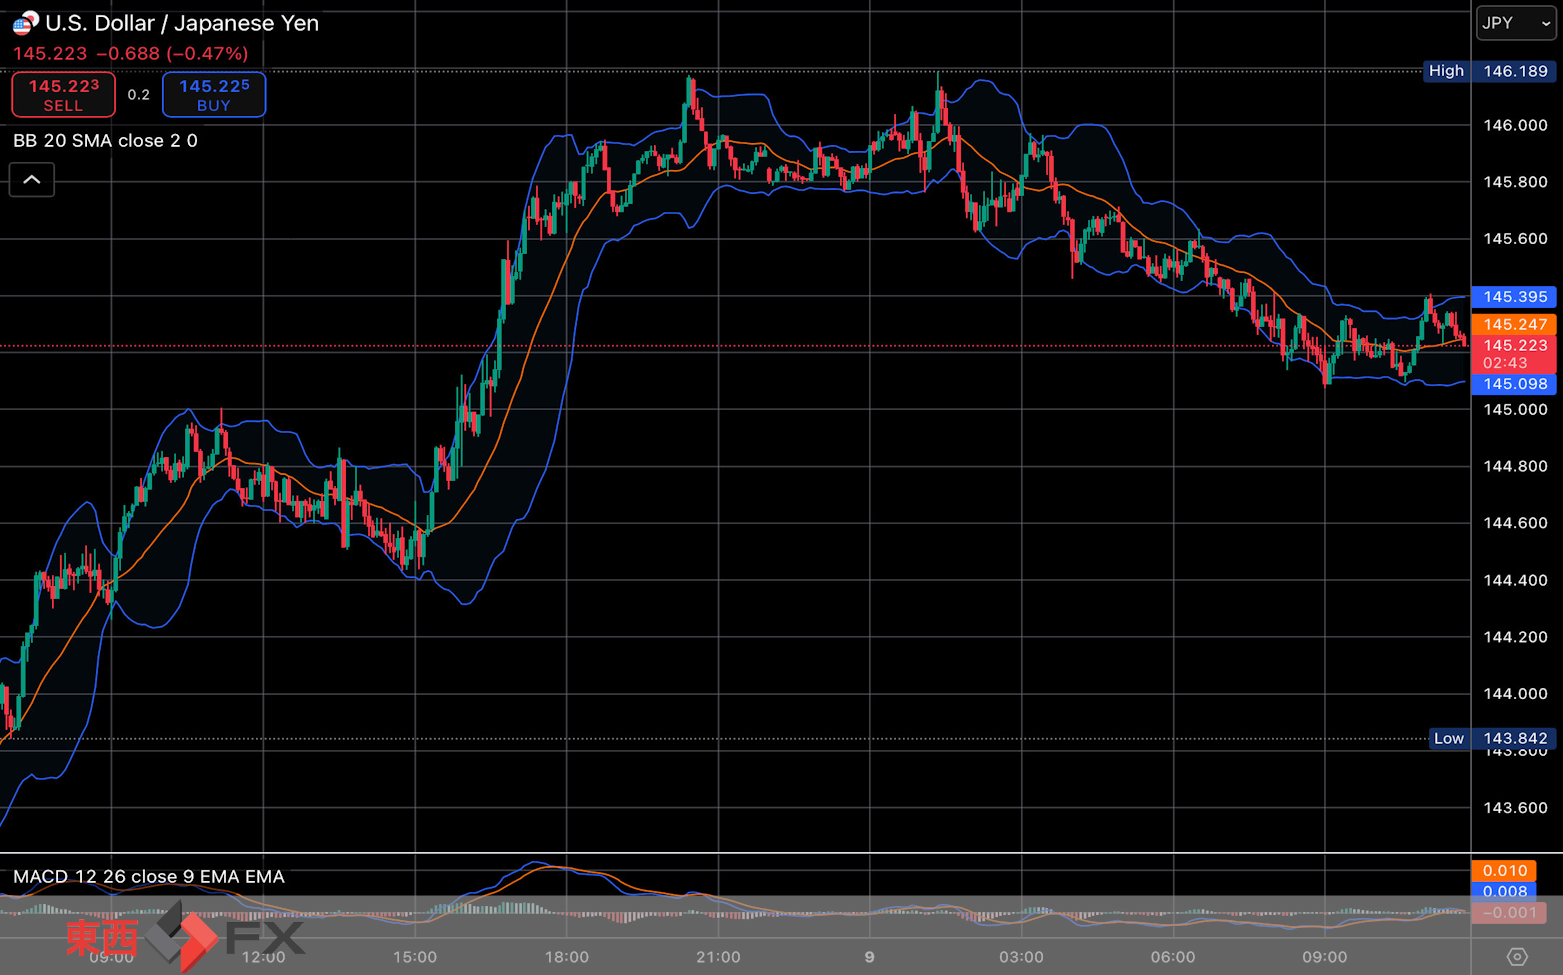Click the 03:00 time axis marker
The width and height of the screenshot is (1563, 975).
1021,957
